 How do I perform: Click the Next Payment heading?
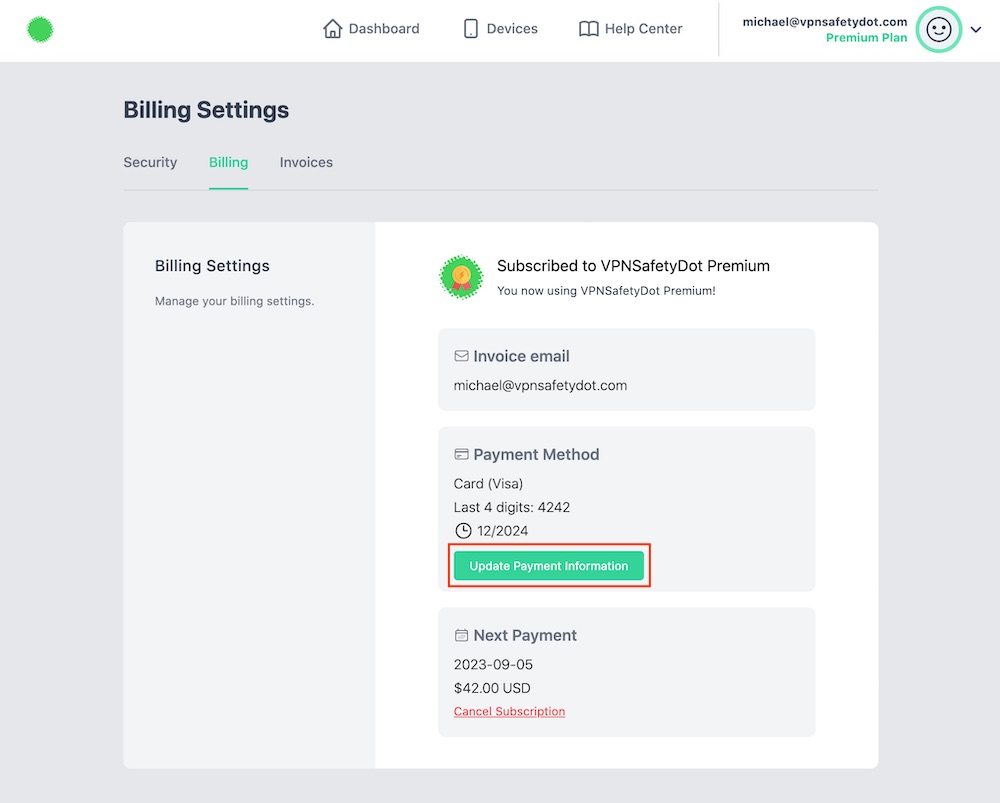click(x=525, y=635)
